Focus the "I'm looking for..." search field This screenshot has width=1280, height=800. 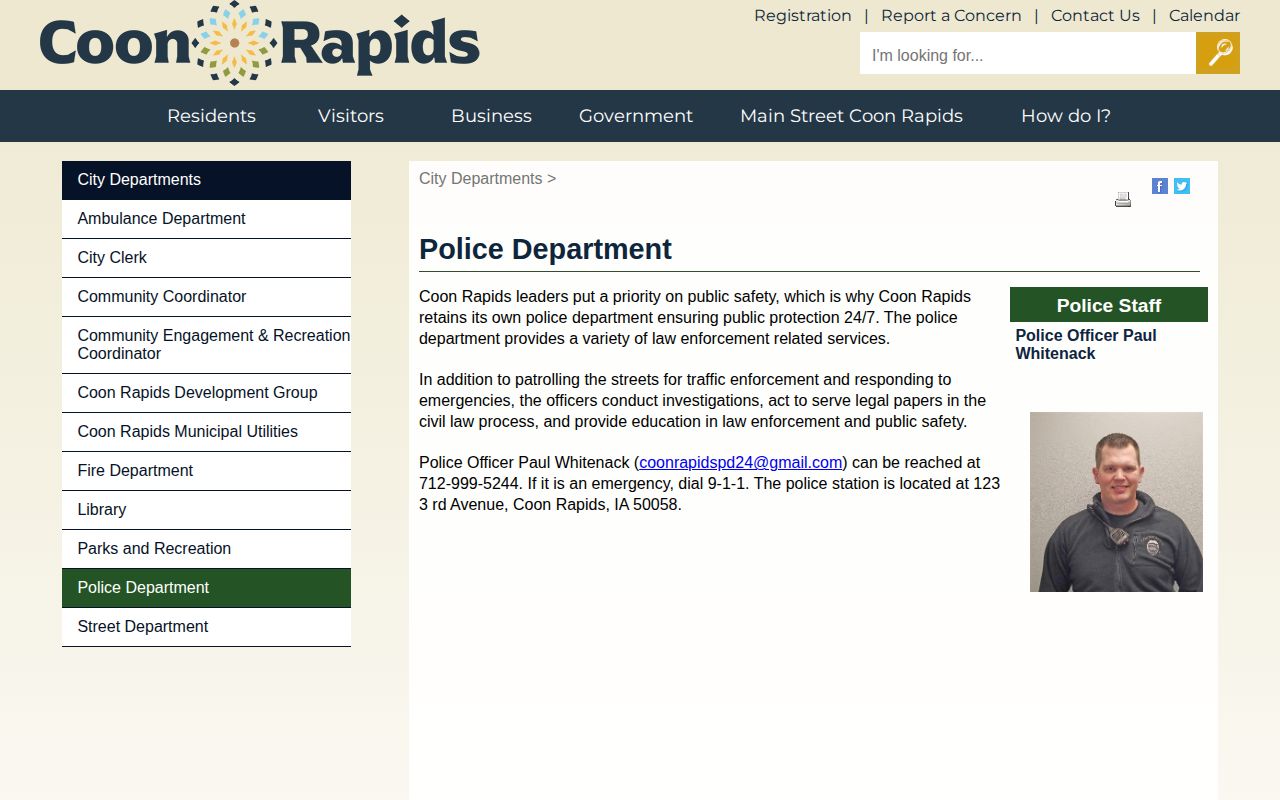[1028, 53]
